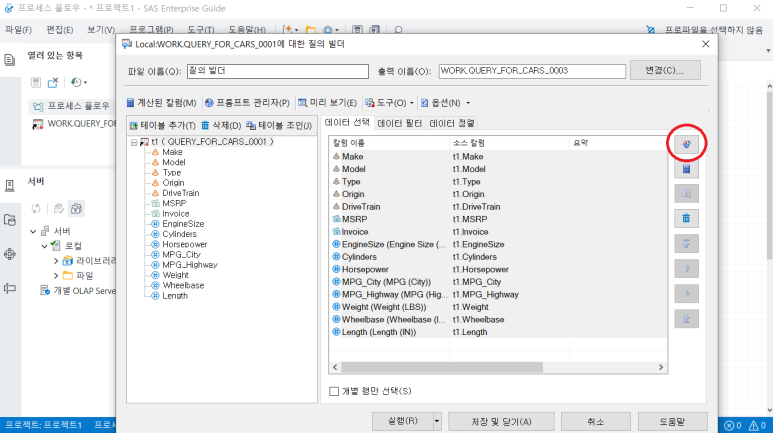
Task: Open 도구(O) dropdown in query builder
Action: [x=389, y=103]
